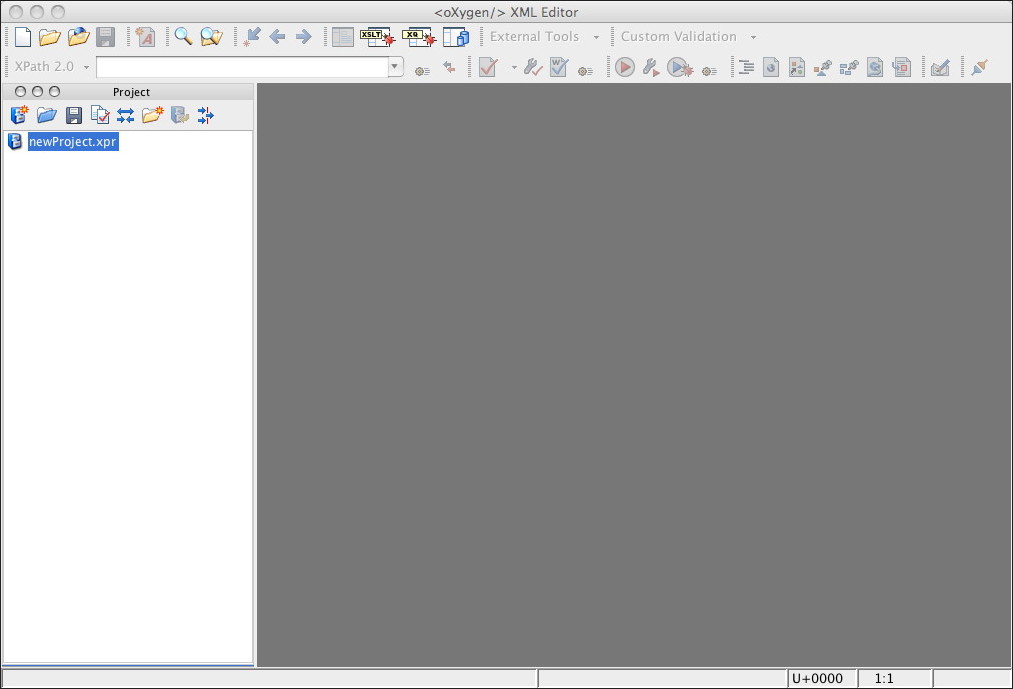Go back with the left arrow icon

click(277, 37)
